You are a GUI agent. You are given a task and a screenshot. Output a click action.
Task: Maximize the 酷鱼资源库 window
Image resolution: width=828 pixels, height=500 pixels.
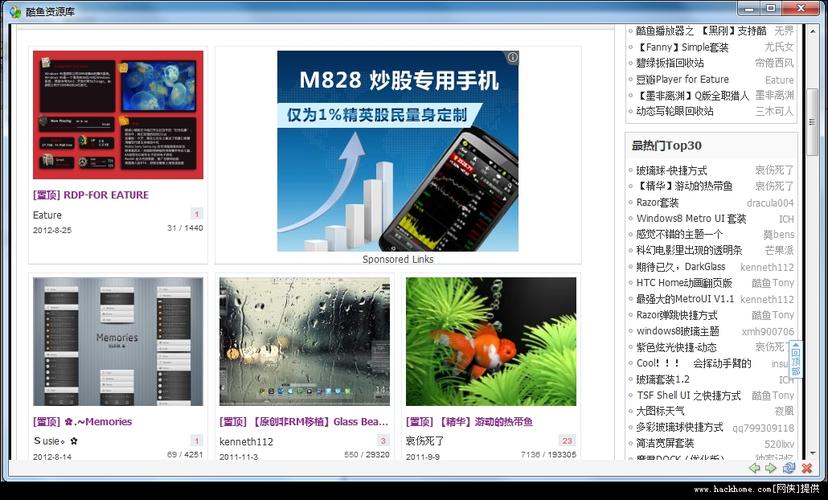tap(771, 8)
